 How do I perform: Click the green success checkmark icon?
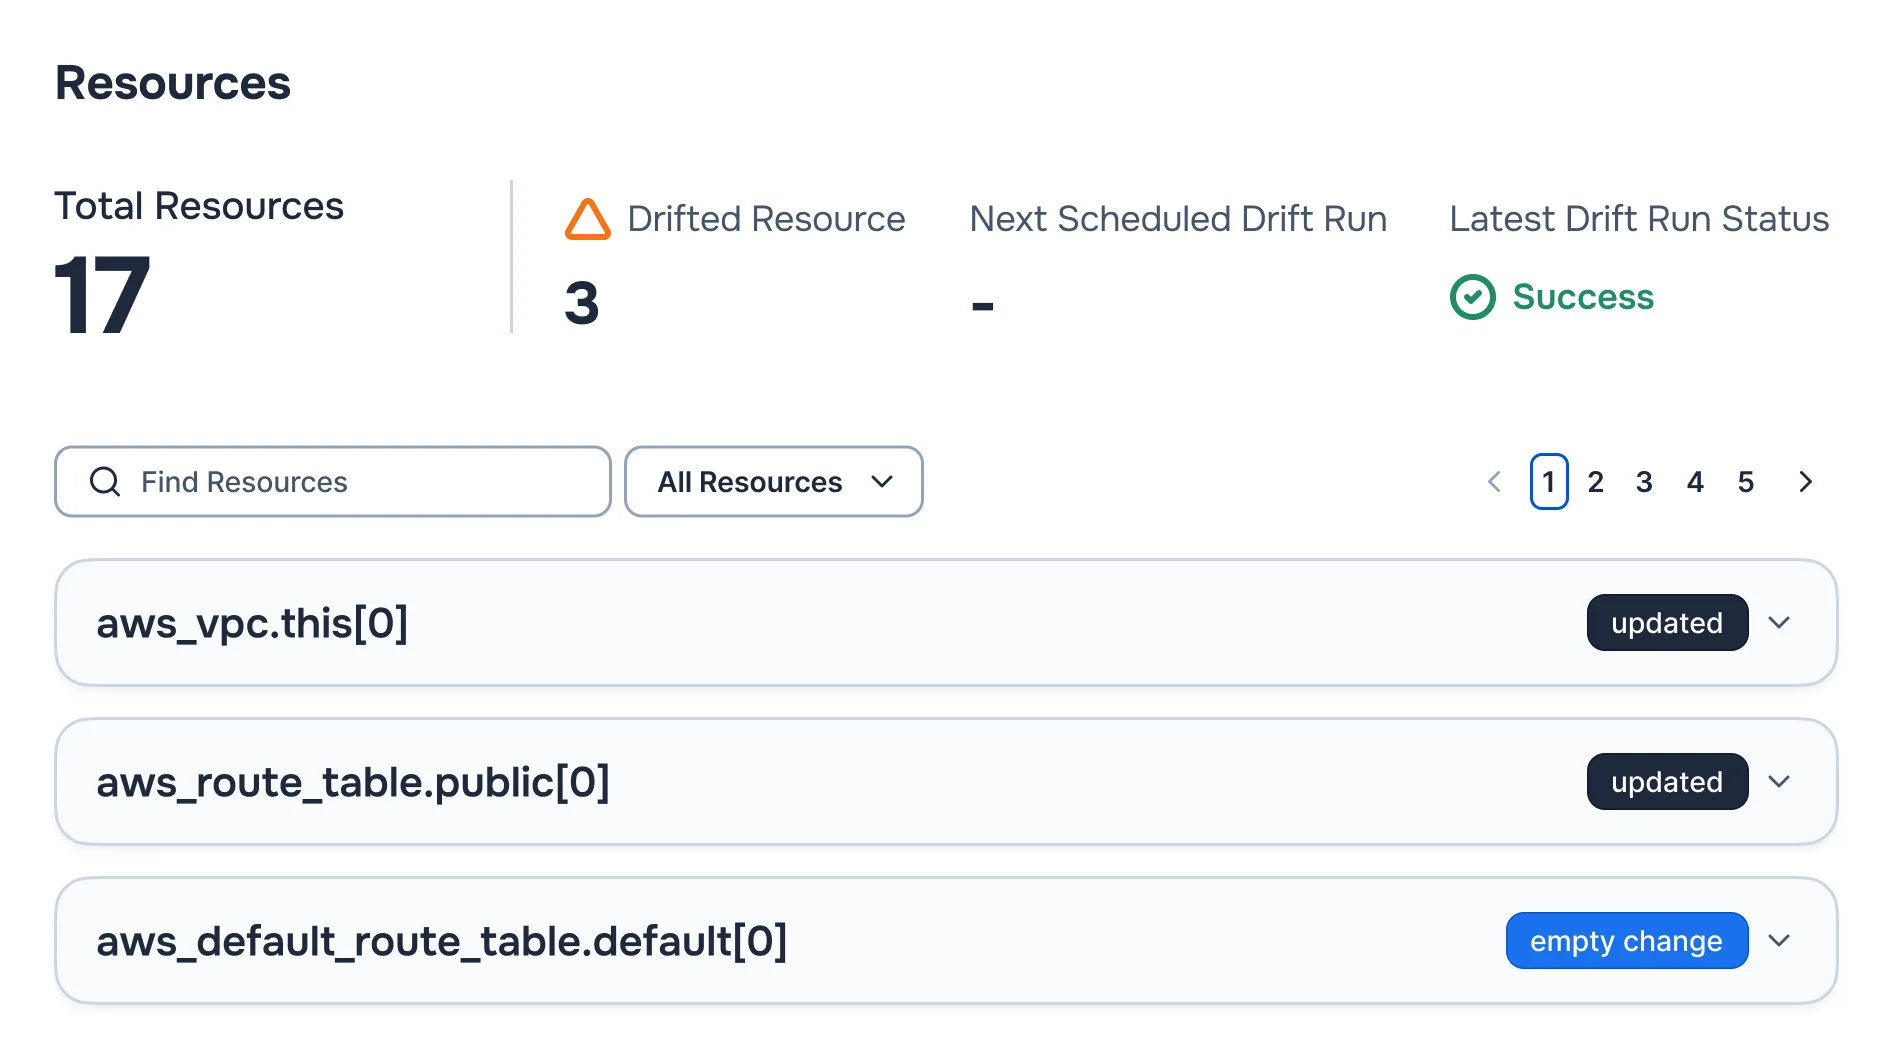[1472, 297]
